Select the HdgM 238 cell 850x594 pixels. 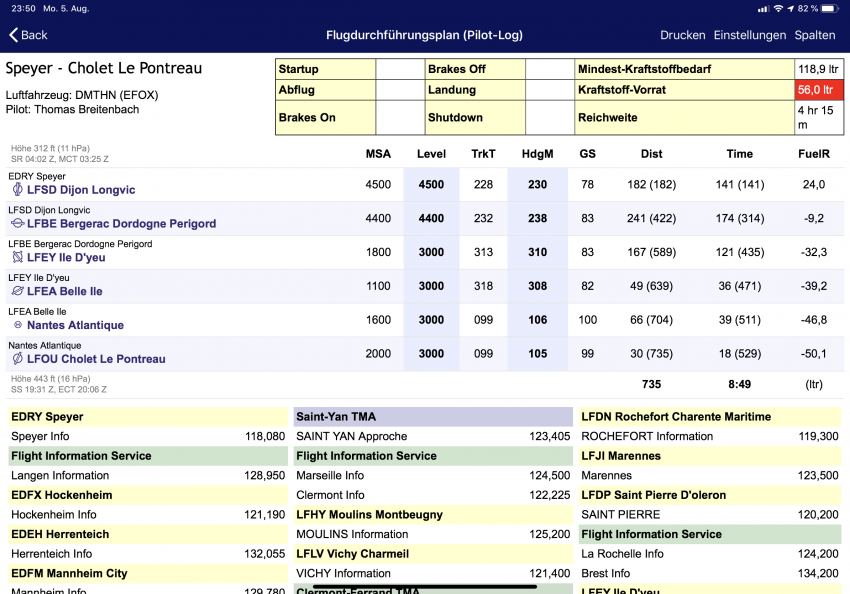point(537,218)
